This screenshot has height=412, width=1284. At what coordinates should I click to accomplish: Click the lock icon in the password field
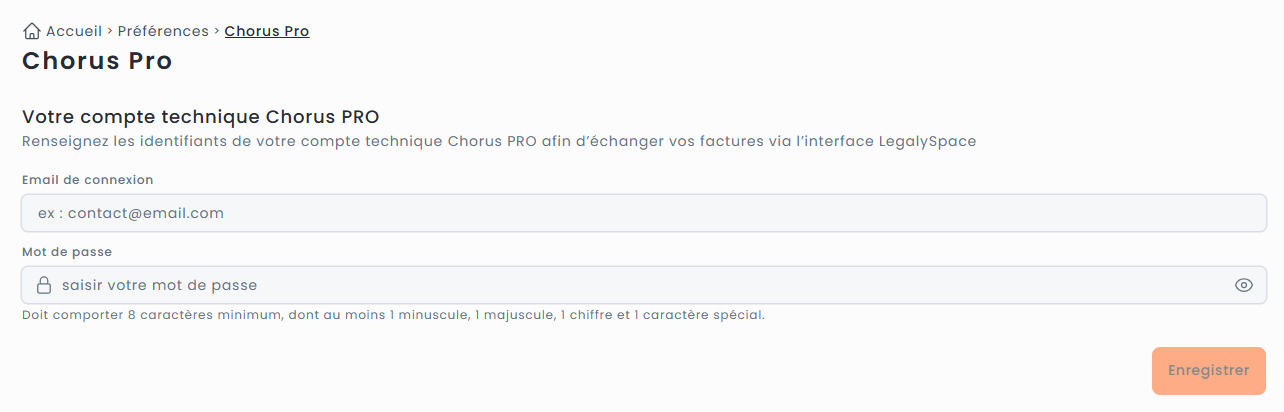coord(44,285)
